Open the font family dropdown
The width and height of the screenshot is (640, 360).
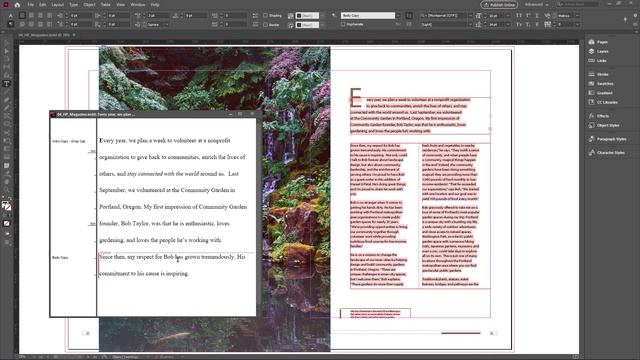(470, 16)
